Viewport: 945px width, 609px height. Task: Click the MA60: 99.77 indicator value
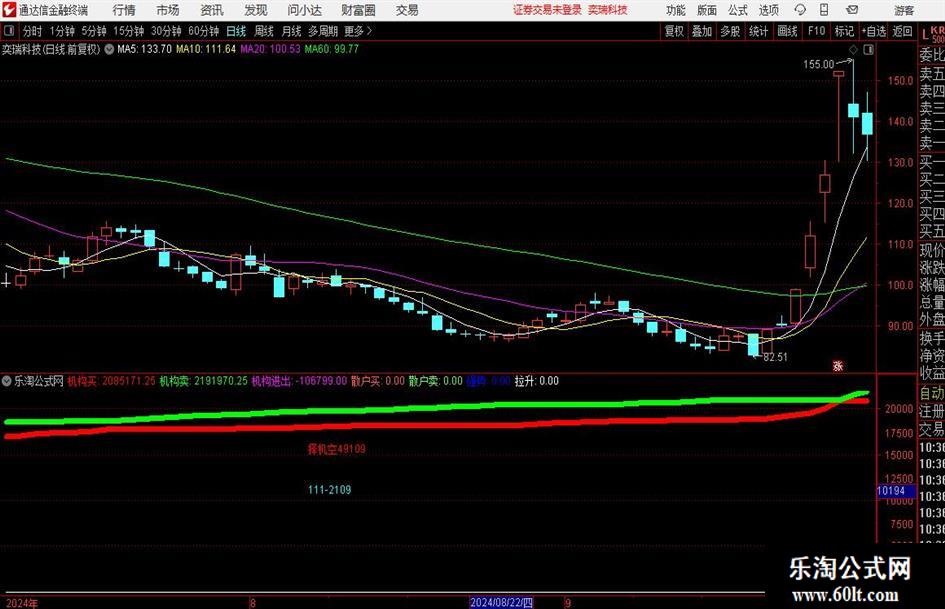point(331,49)
